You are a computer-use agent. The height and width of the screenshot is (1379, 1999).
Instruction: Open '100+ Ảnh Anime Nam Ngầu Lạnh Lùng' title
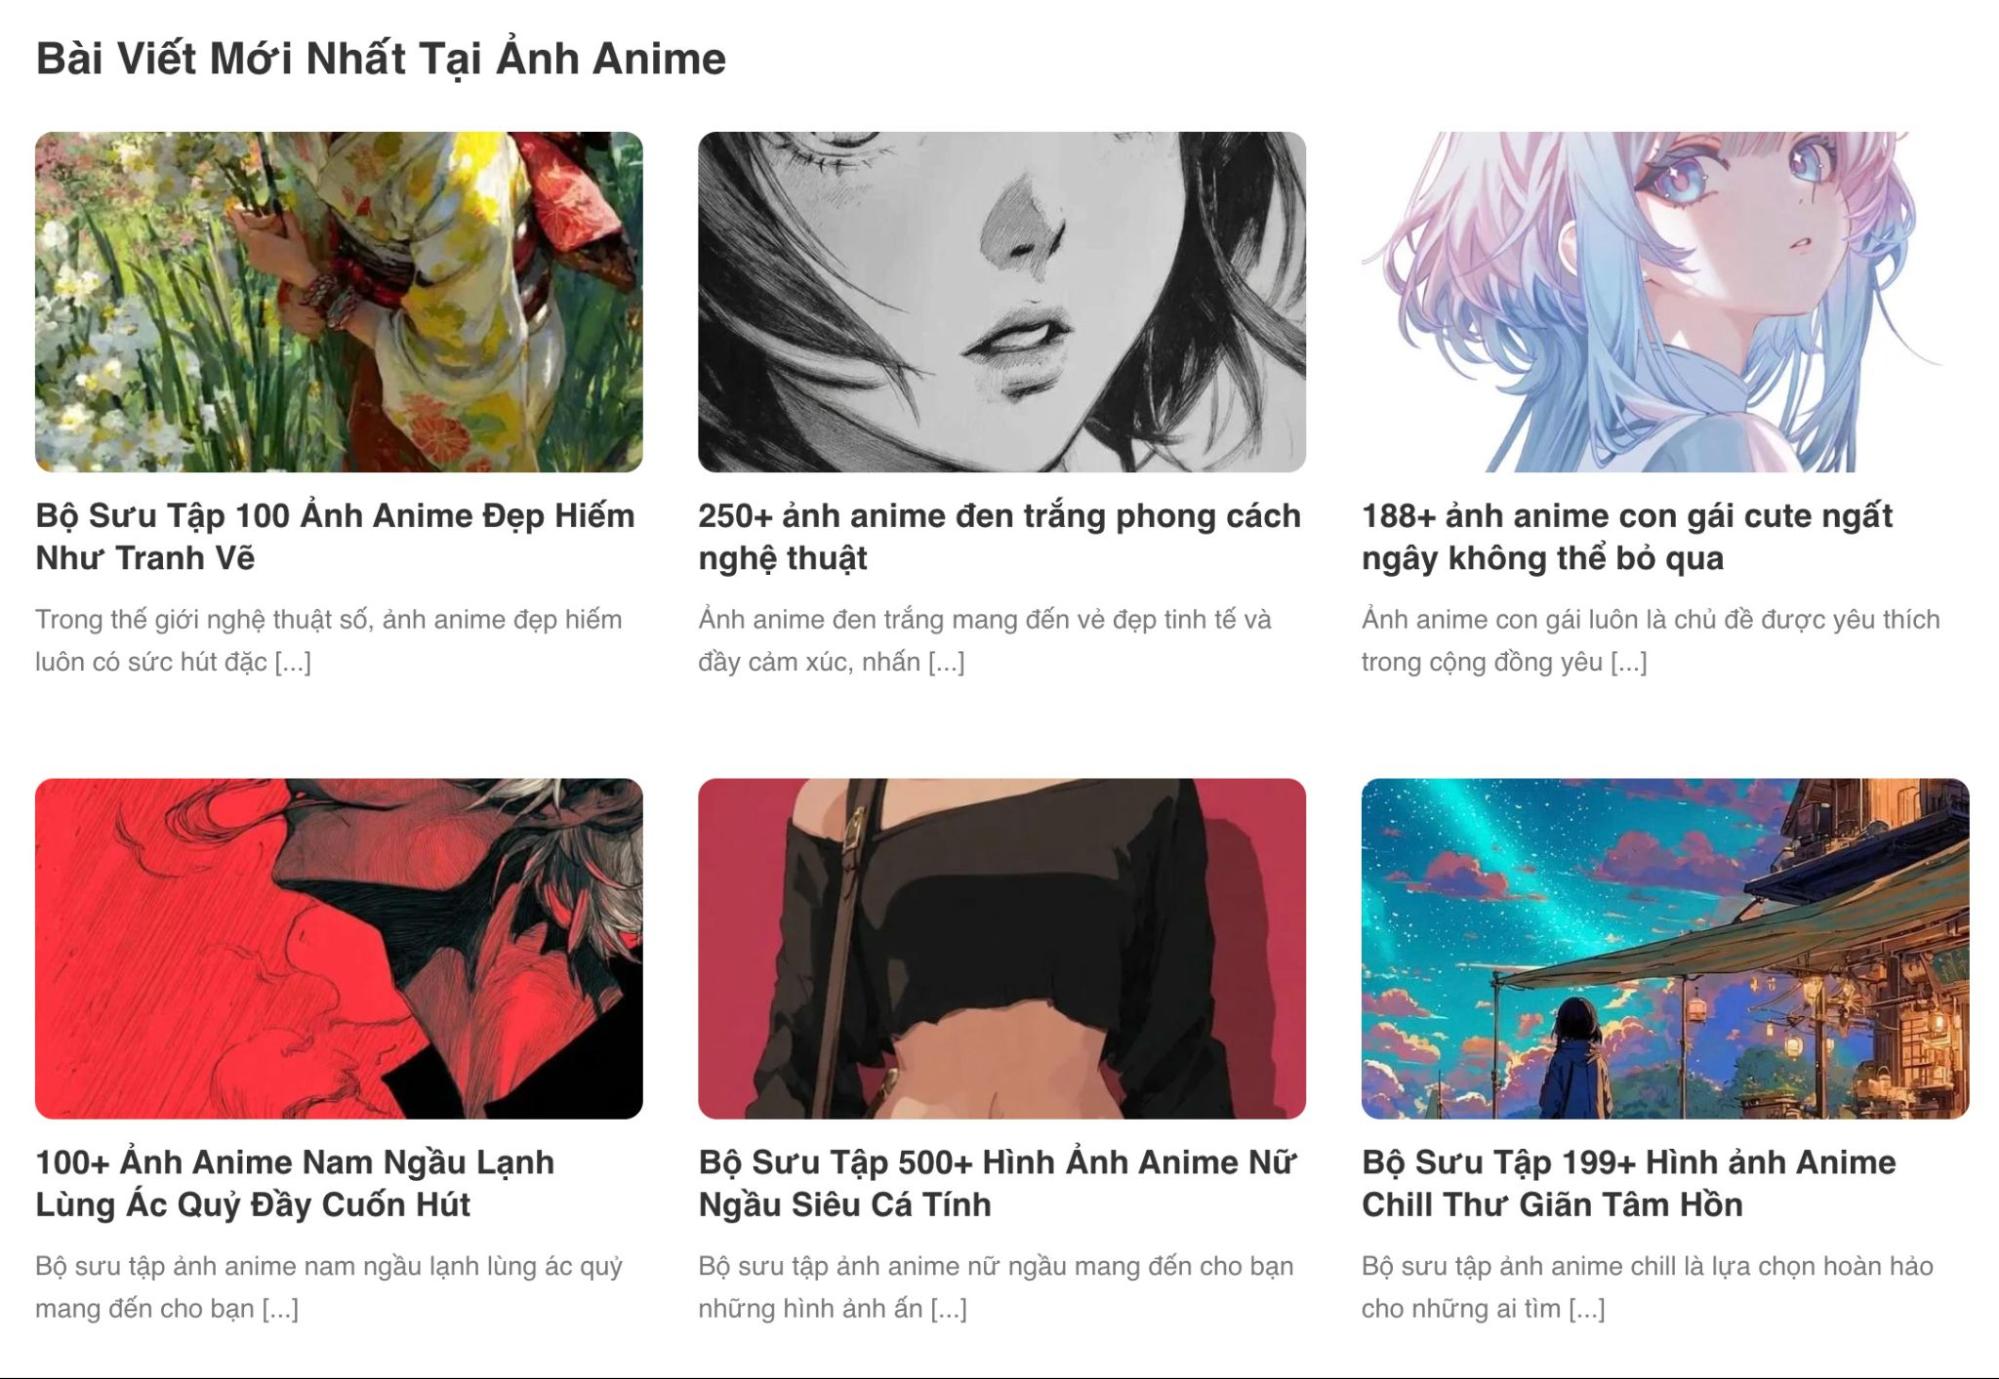(295, 1183)
